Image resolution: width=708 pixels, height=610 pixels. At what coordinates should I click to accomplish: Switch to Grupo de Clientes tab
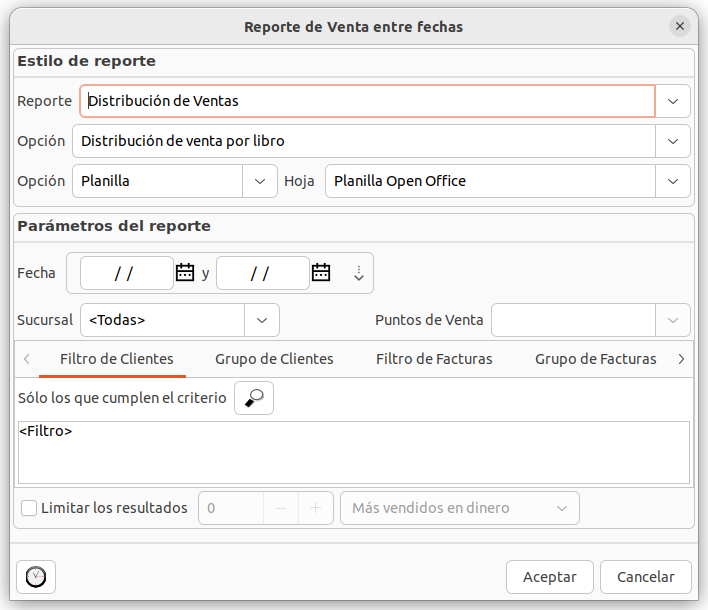point(274,359)
